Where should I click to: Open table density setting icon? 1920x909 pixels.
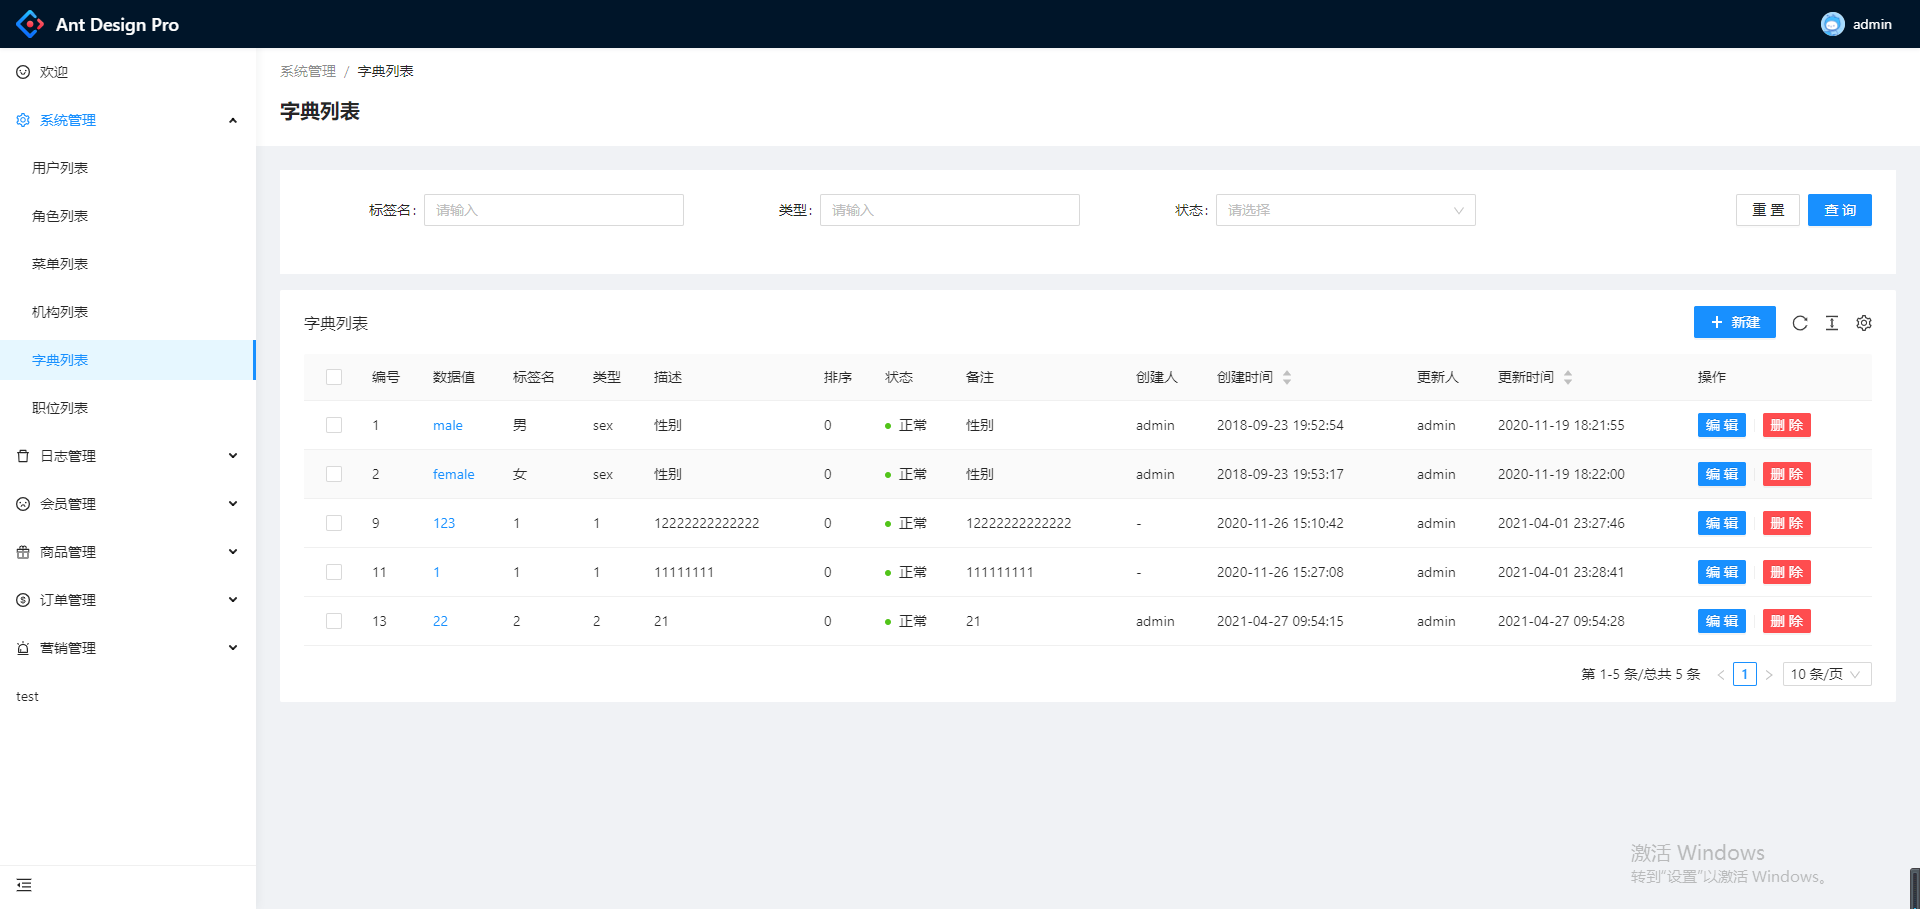tap(1832, 323)
